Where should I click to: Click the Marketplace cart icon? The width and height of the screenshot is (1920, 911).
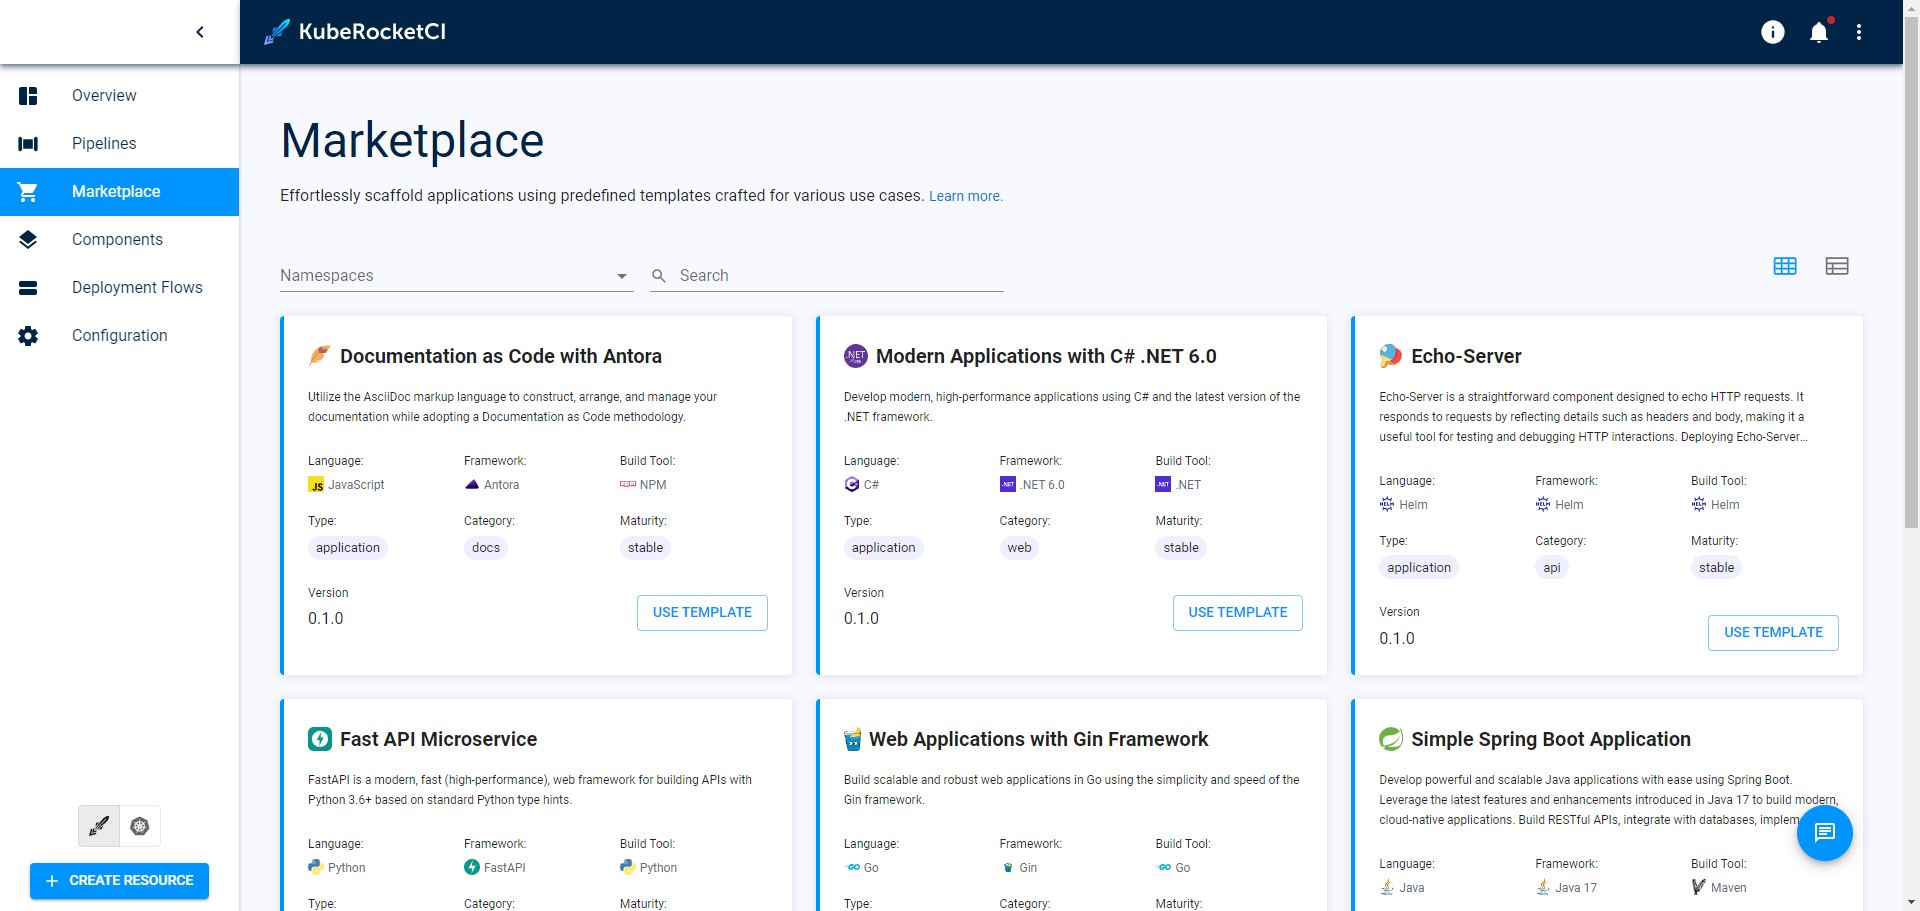pos(28,192)
